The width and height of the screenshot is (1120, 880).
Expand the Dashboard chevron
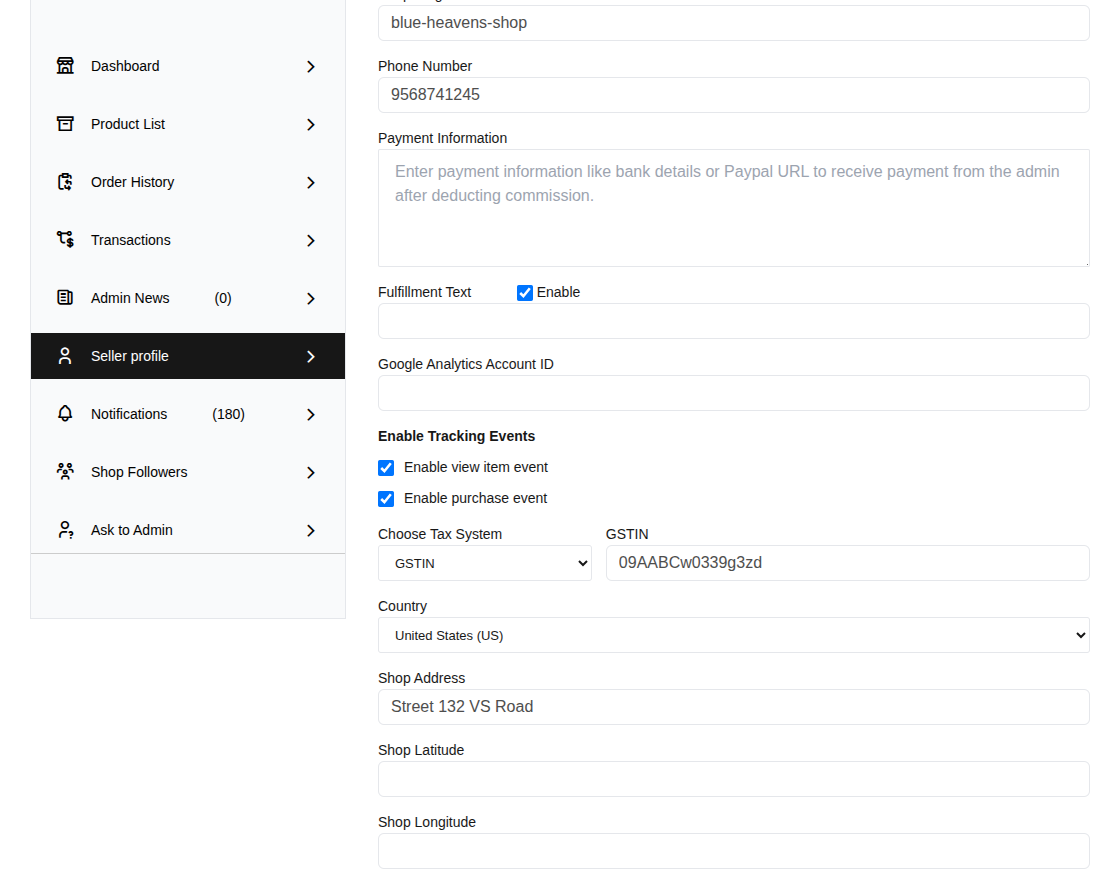310,65
